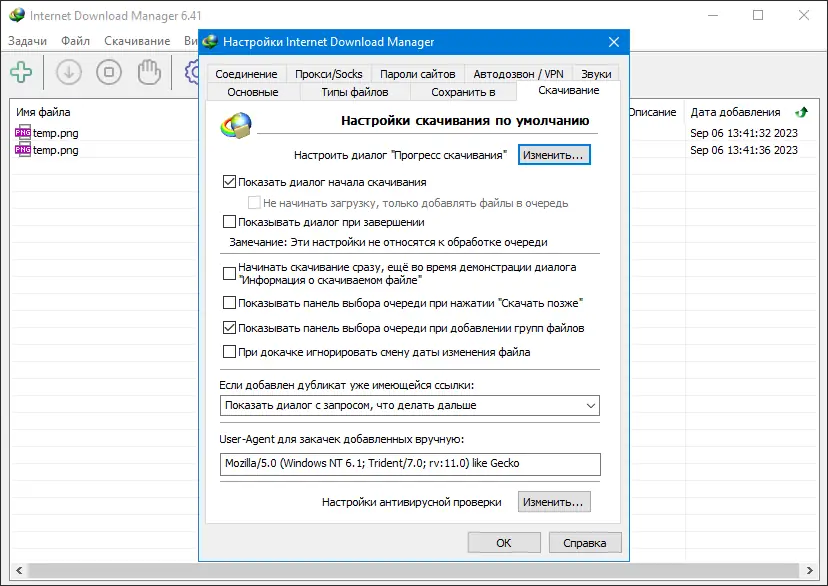Screen dimensions: 828x586
Task: Click the Stop download square icon
Action: [109, 72]
